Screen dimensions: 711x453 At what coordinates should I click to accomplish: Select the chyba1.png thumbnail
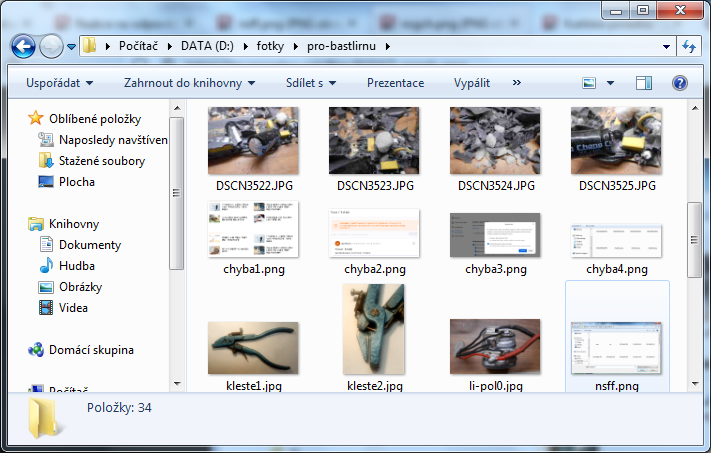tap(253, 229)
